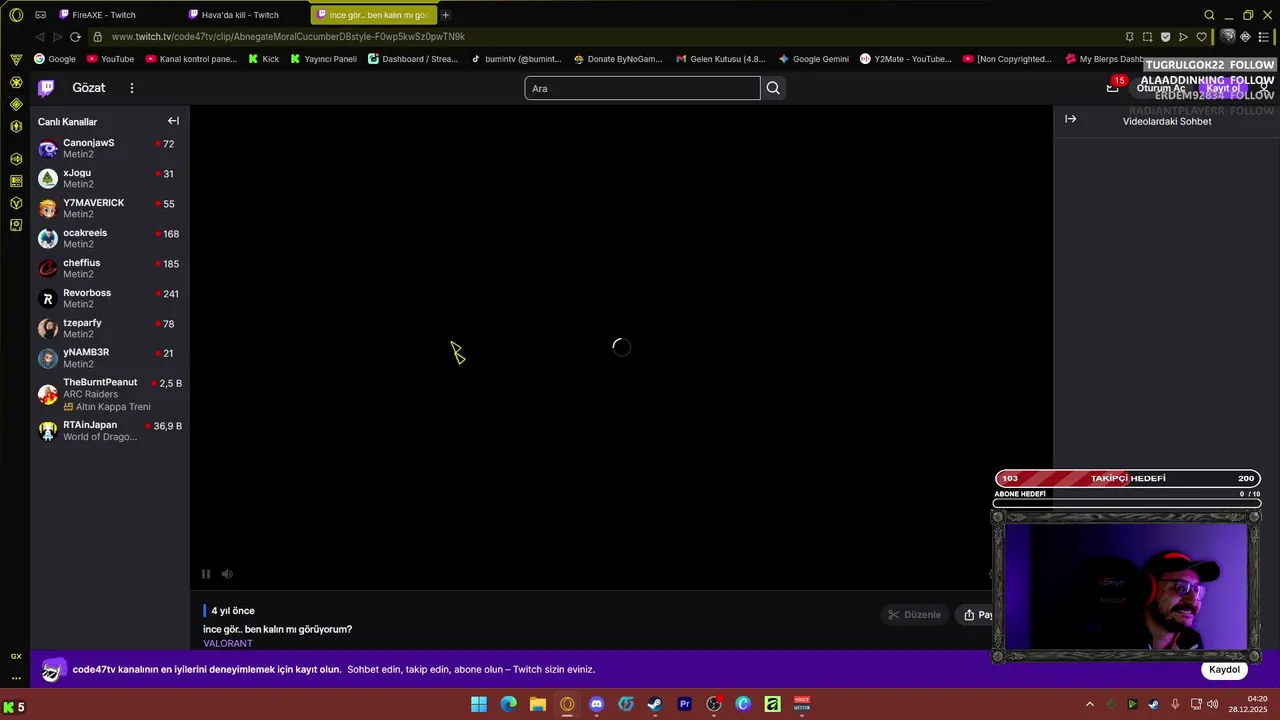Open Google Gemini bookmark
The width and height of the screenshot is (1280, 720).
(x=814, y=59)
